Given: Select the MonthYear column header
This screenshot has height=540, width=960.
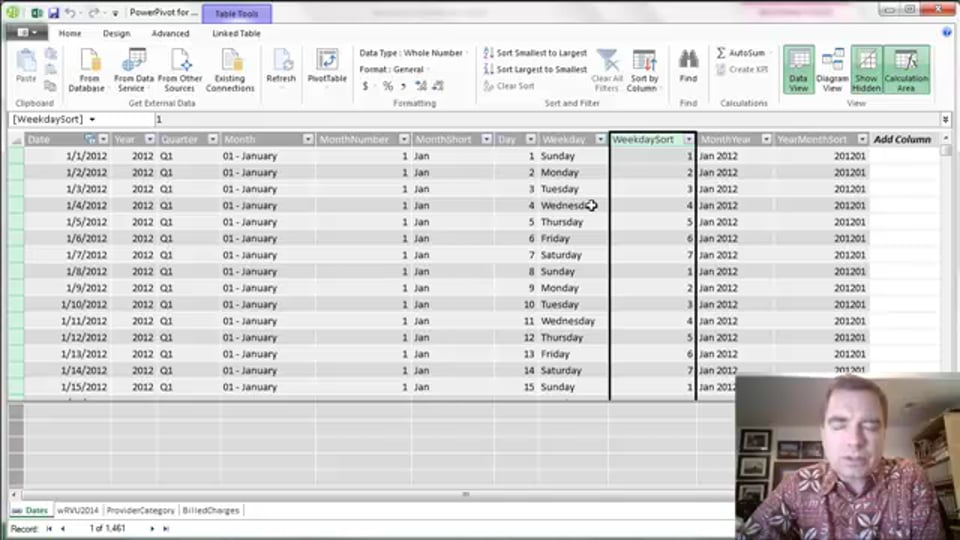Looking at the screenshot, I should 726,140.
